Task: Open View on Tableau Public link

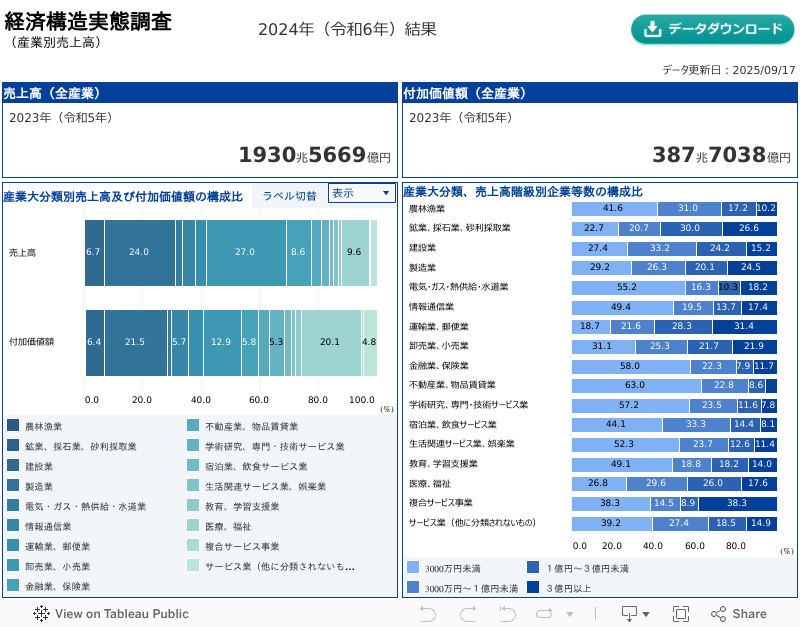Action: pos(121,614)
